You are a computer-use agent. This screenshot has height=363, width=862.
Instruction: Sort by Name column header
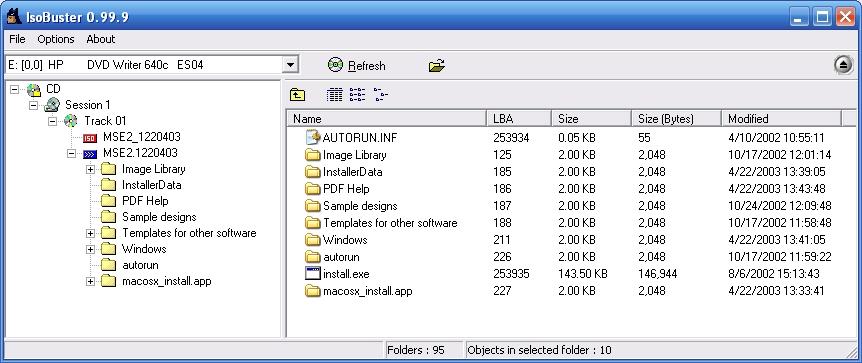coord(386,118)
